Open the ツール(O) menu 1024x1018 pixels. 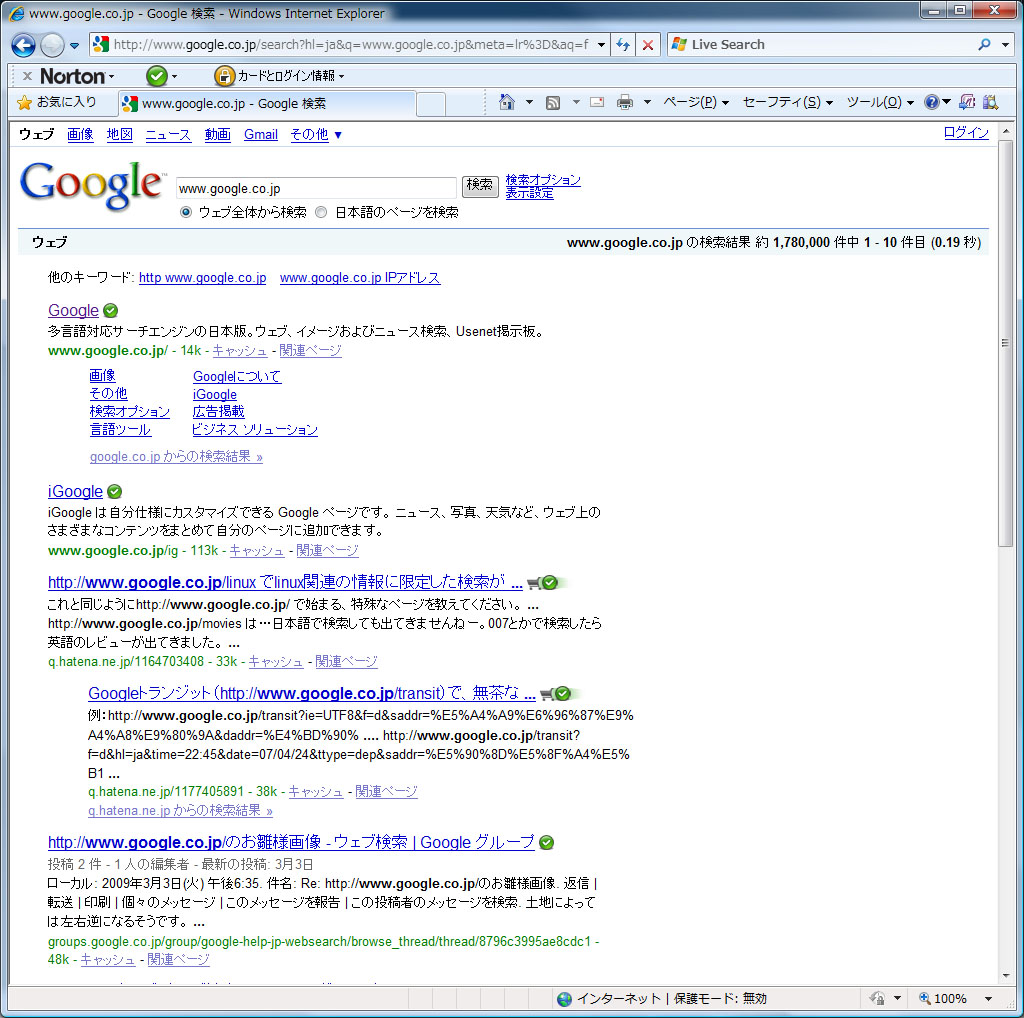(x=880, y=103)
